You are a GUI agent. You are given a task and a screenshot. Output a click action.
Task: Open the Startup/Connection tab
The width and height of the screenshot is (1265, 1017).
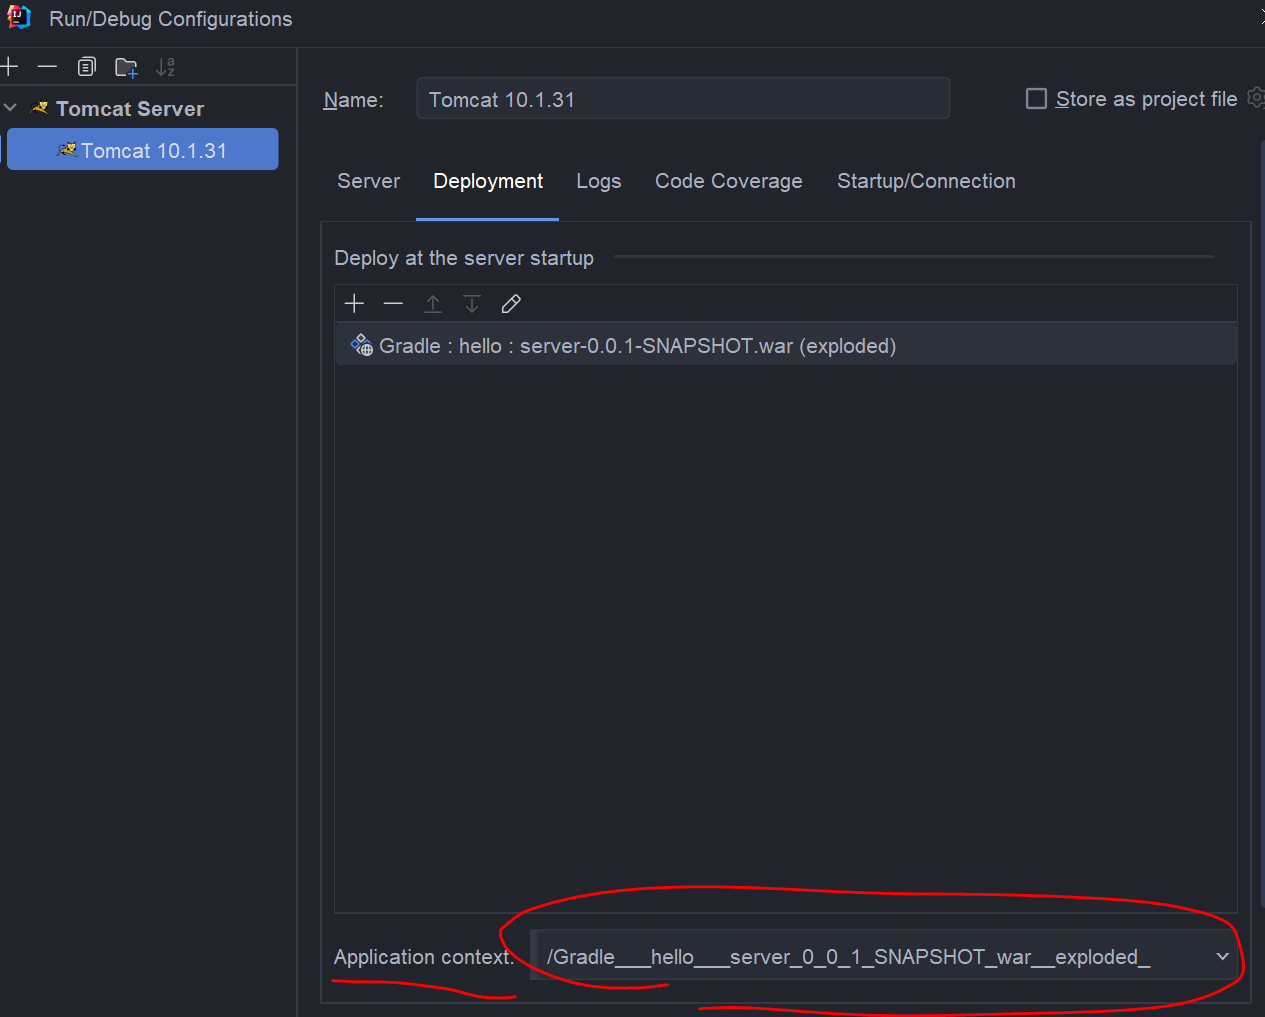coord(926,181)
